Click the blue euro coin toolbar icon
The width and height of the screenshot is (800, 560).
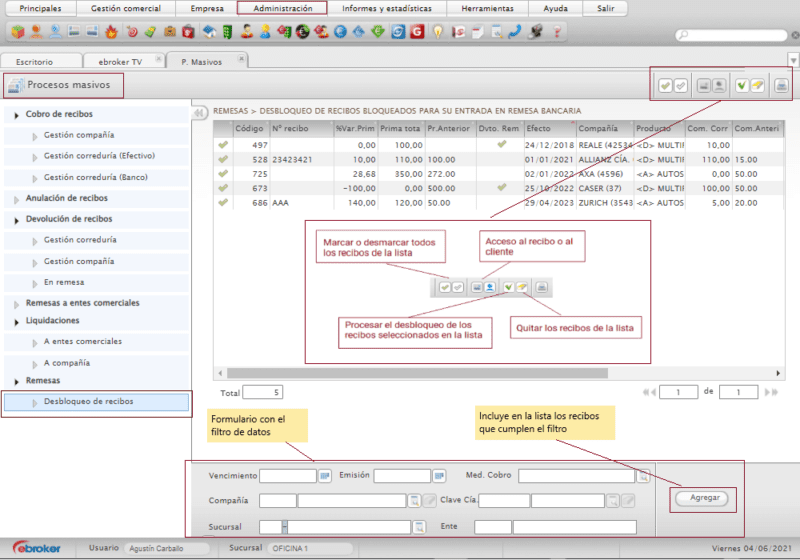click(340, 32)
